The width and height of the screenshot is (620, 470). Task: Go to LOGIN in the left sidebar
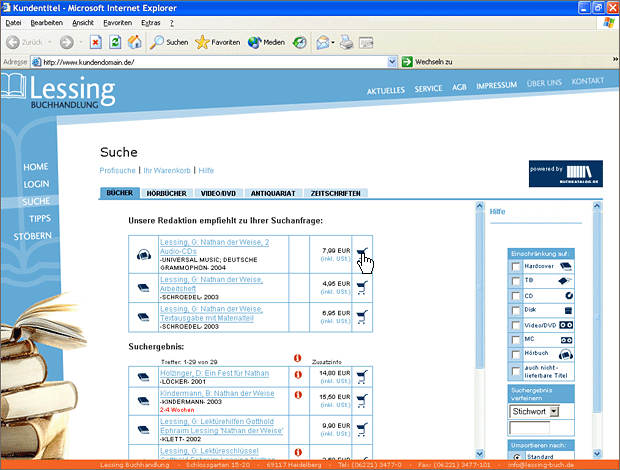(x=36, y=184)
